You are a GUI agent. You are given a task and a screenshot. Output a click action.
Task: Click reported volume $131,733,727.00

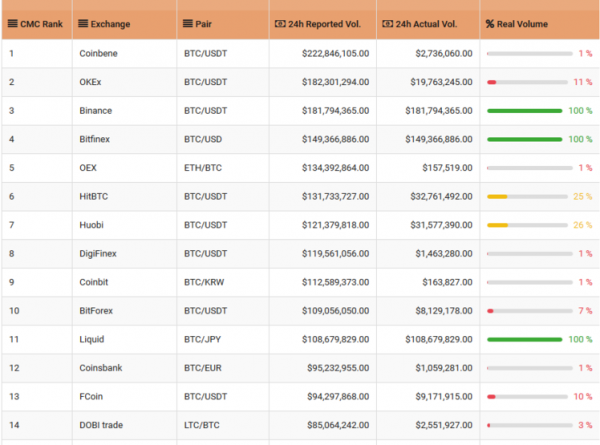pyautogui.click(x=336, y=197)
